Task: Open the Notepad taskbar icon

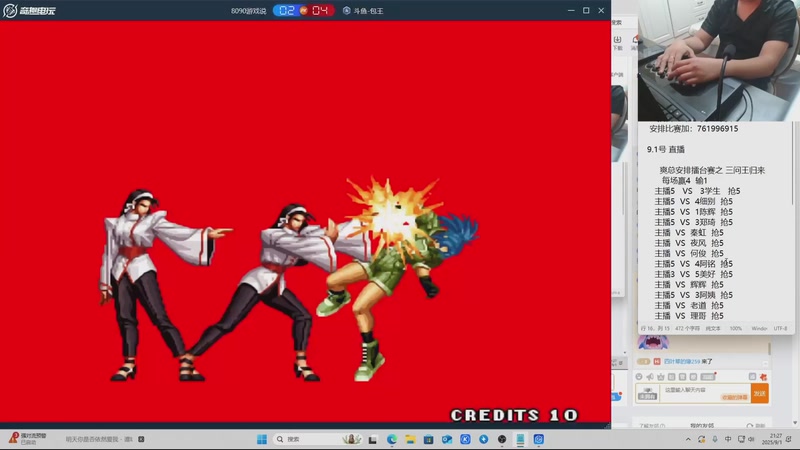Action: click(x=520, y=439)
